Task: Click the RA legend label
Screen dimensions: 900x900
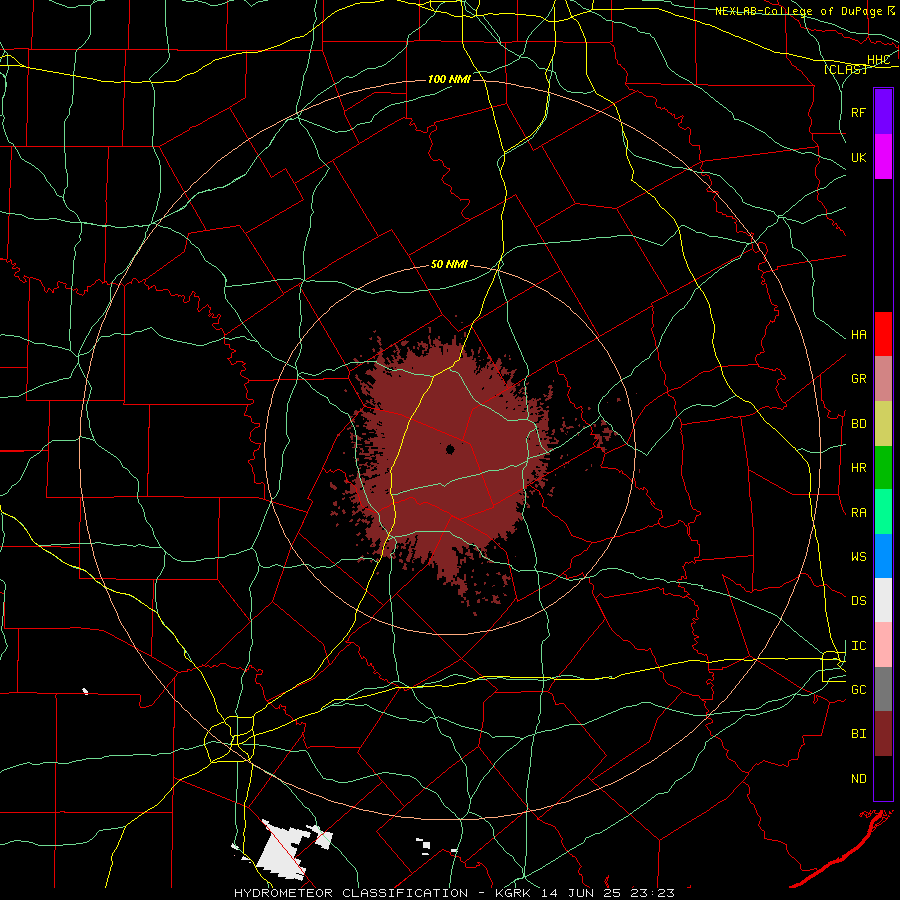Action: [858, 513]
